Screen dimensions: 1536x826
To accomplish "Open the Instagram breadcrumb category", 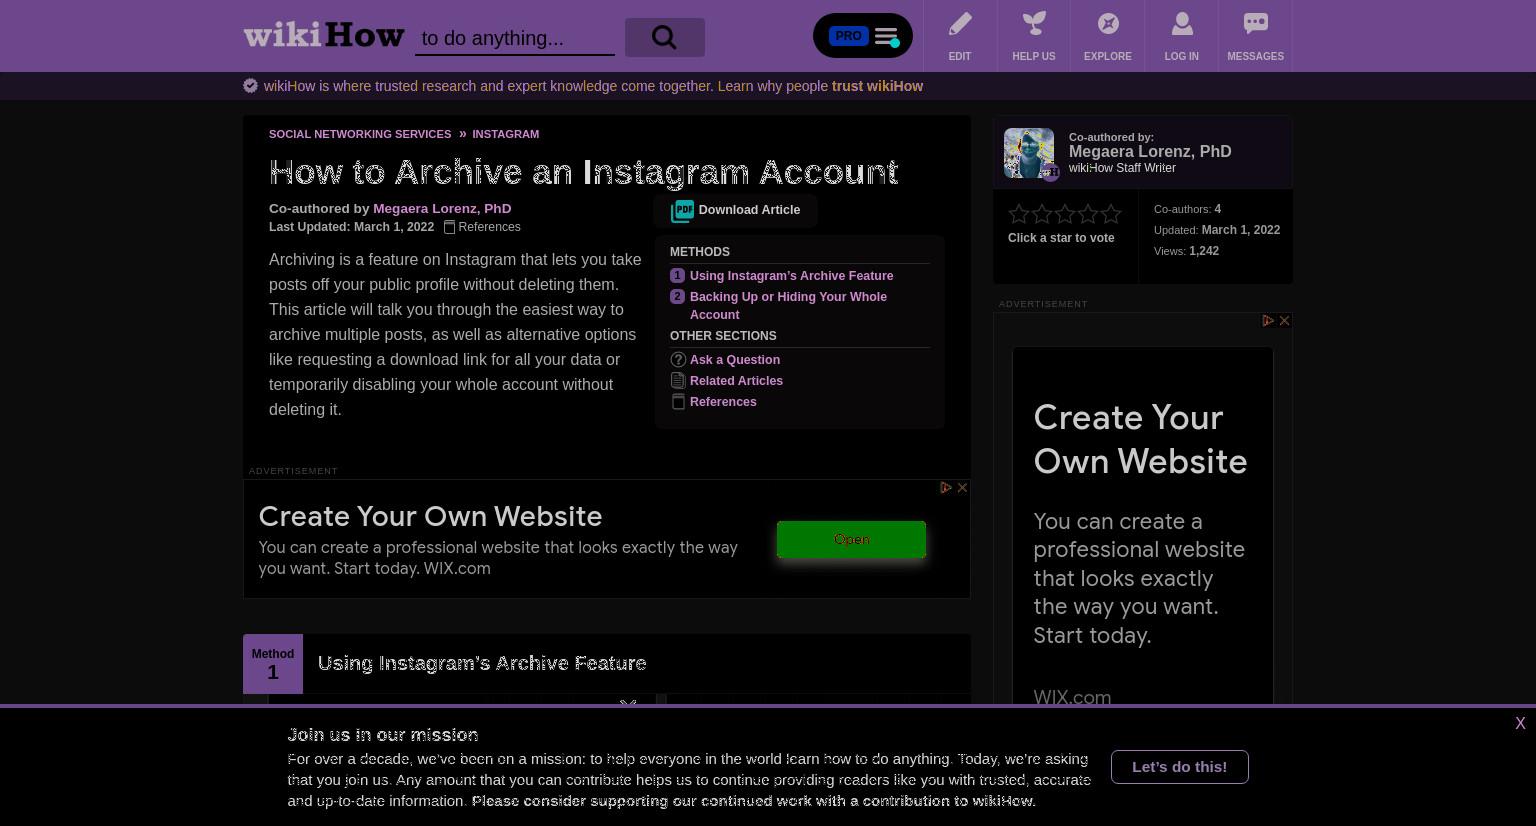I will [505, 134].
